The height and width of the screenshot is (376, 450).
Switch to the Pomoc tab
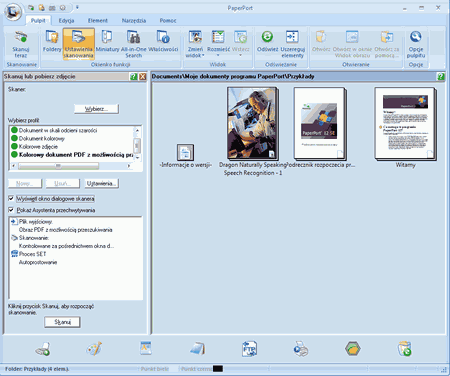(x=168, y=21)
